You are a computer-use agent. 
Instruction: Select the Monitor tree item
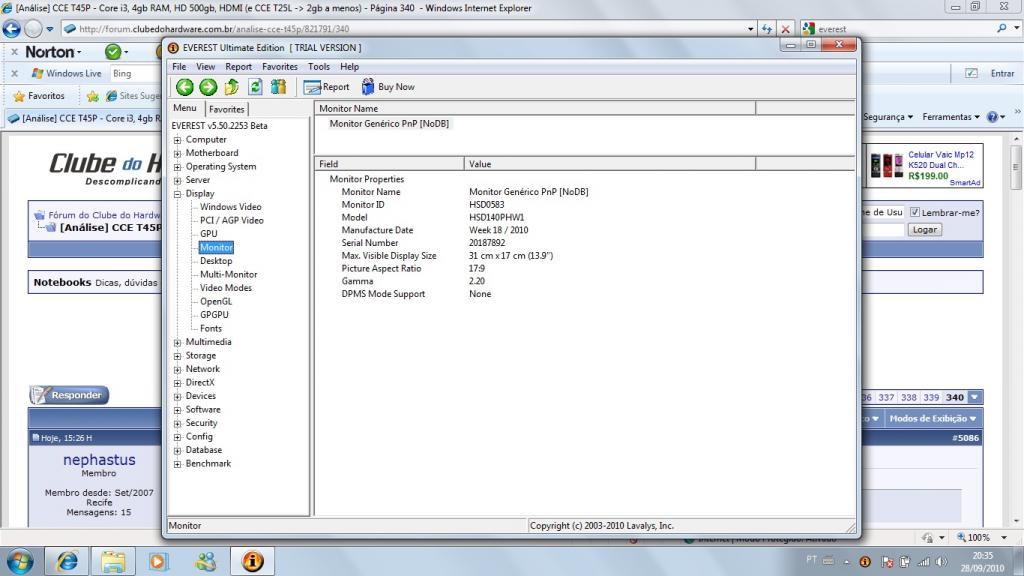point(216,248)
